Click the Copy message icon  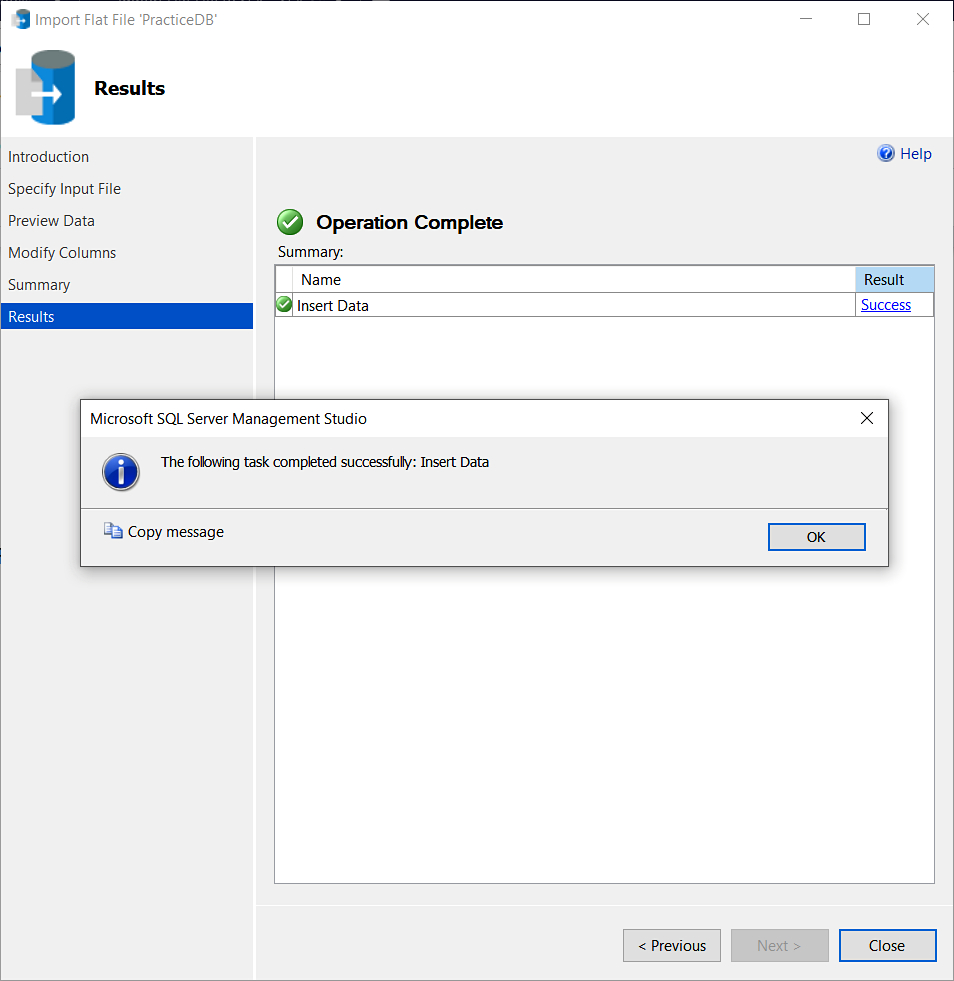coord(113,531)
